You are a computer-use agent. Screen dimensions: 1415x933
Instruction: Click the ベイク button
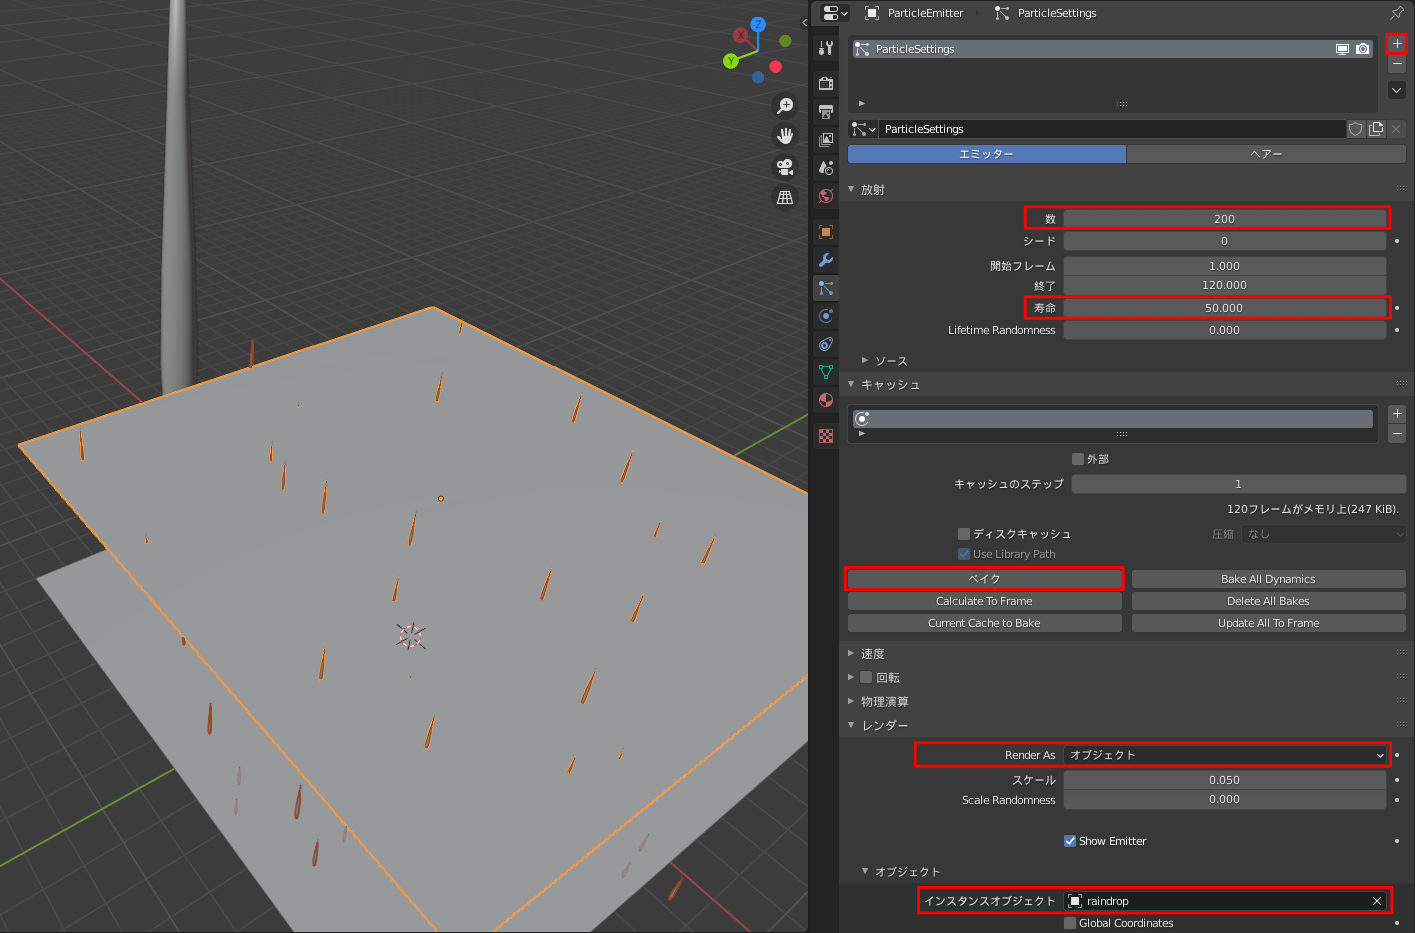(x=985, y=579)
